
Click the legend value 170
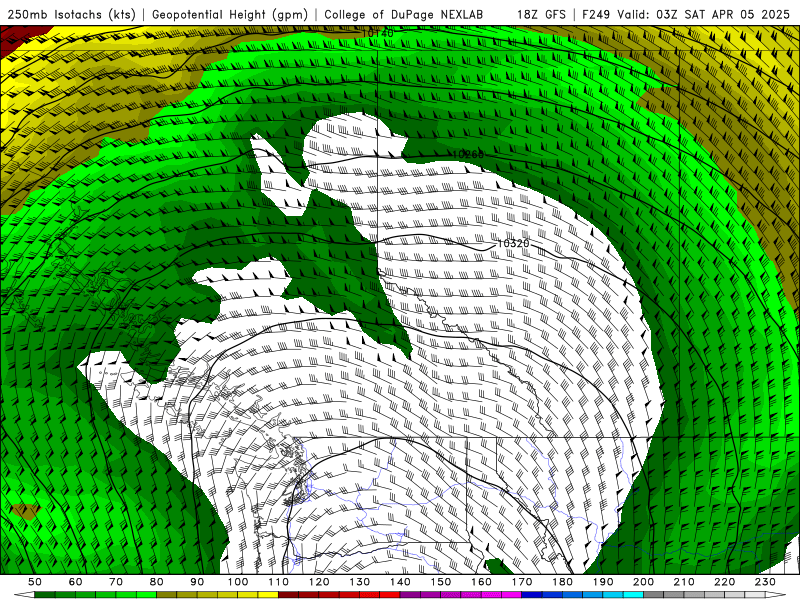(x=522, y=582)
